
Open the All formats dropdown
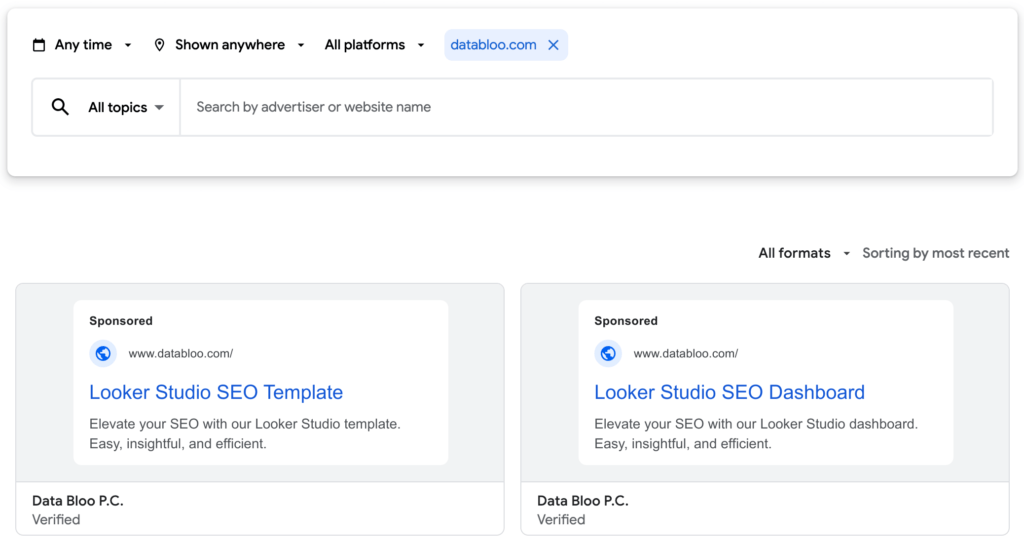804,253
